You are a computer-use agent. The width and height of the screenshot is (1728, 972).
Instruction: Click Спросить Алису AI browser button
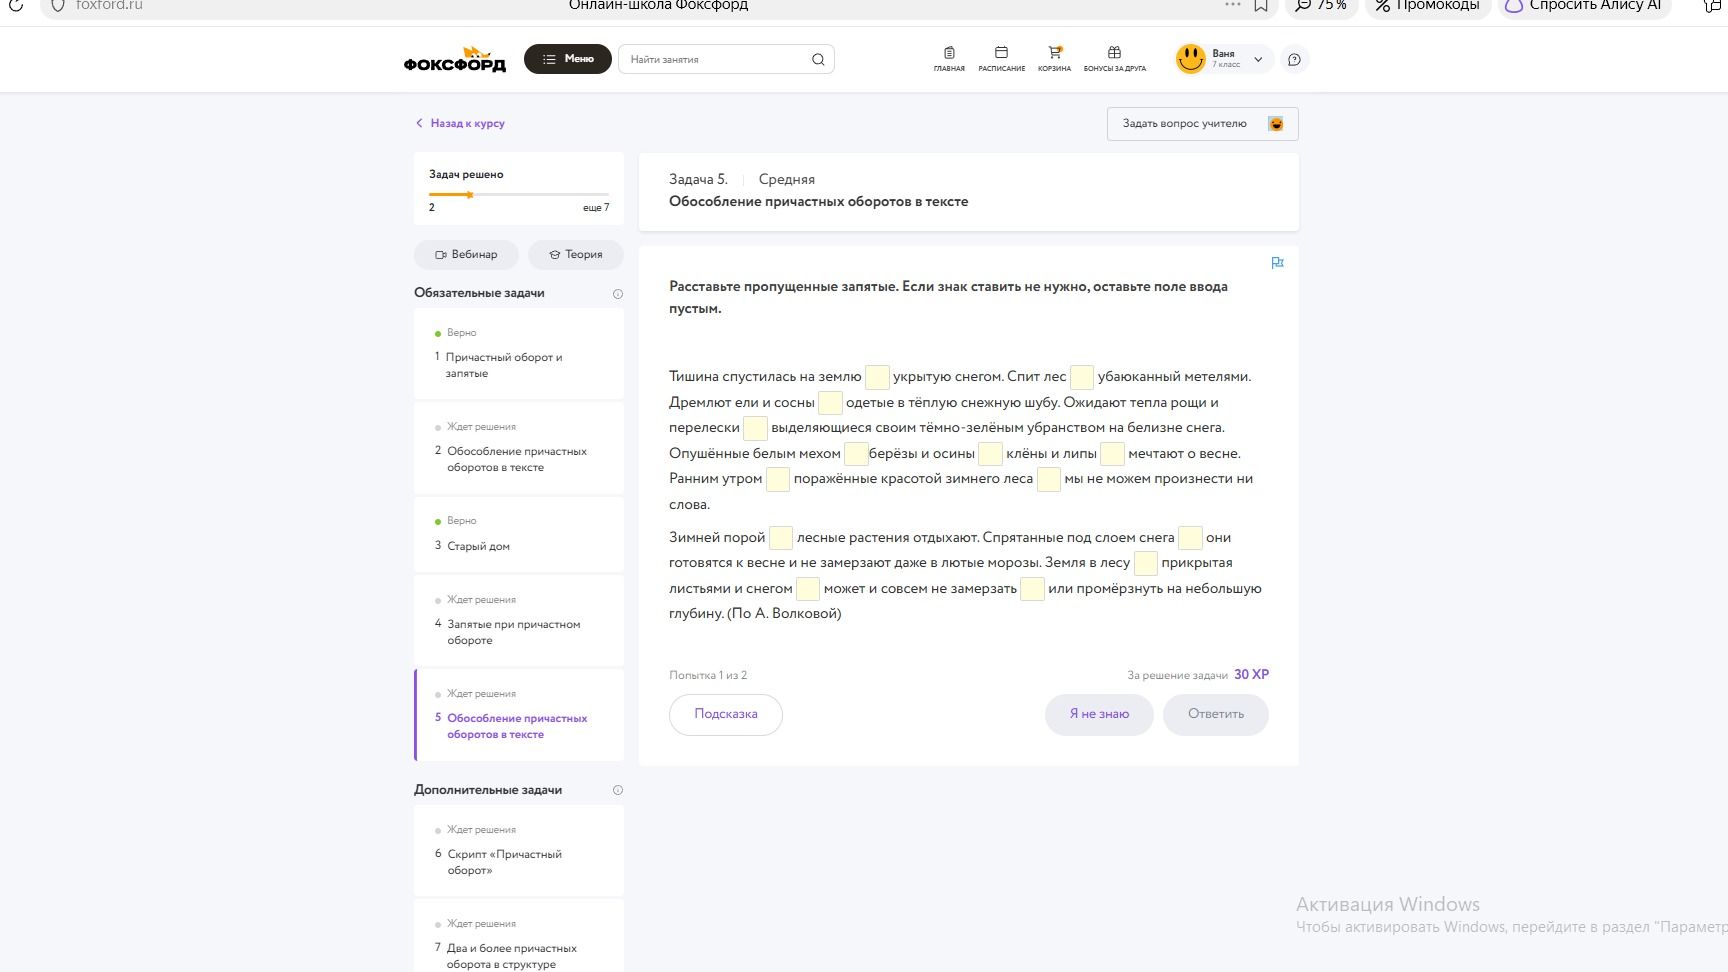pyautogui.click(x=1585, y=6)
